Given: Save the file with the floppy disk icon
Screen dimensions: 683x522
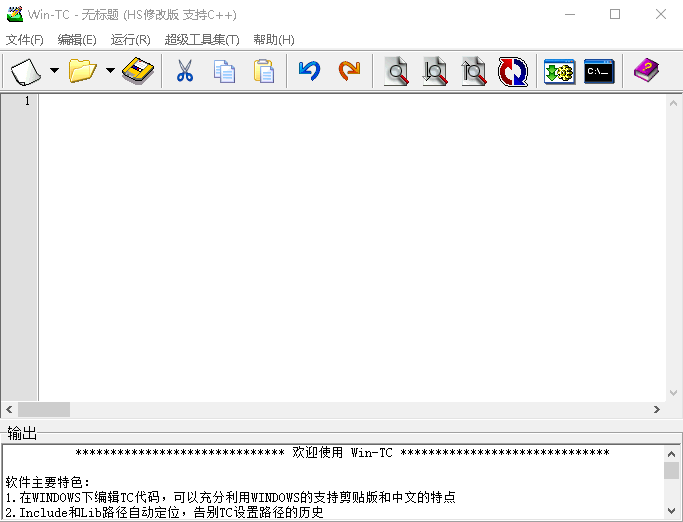Looking at the screenshot, I should pyautogui.click(x=138, y=71).
